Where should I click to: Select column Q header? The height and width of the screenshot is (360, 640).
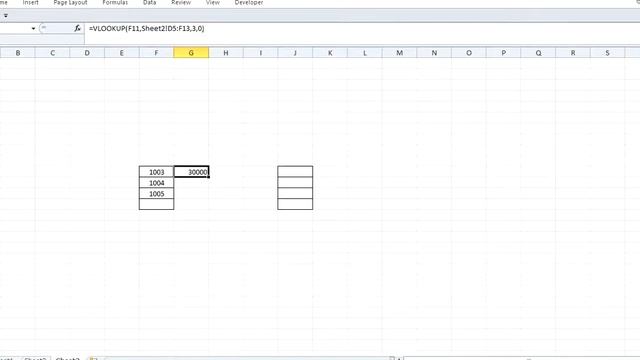tap(538, 53)
